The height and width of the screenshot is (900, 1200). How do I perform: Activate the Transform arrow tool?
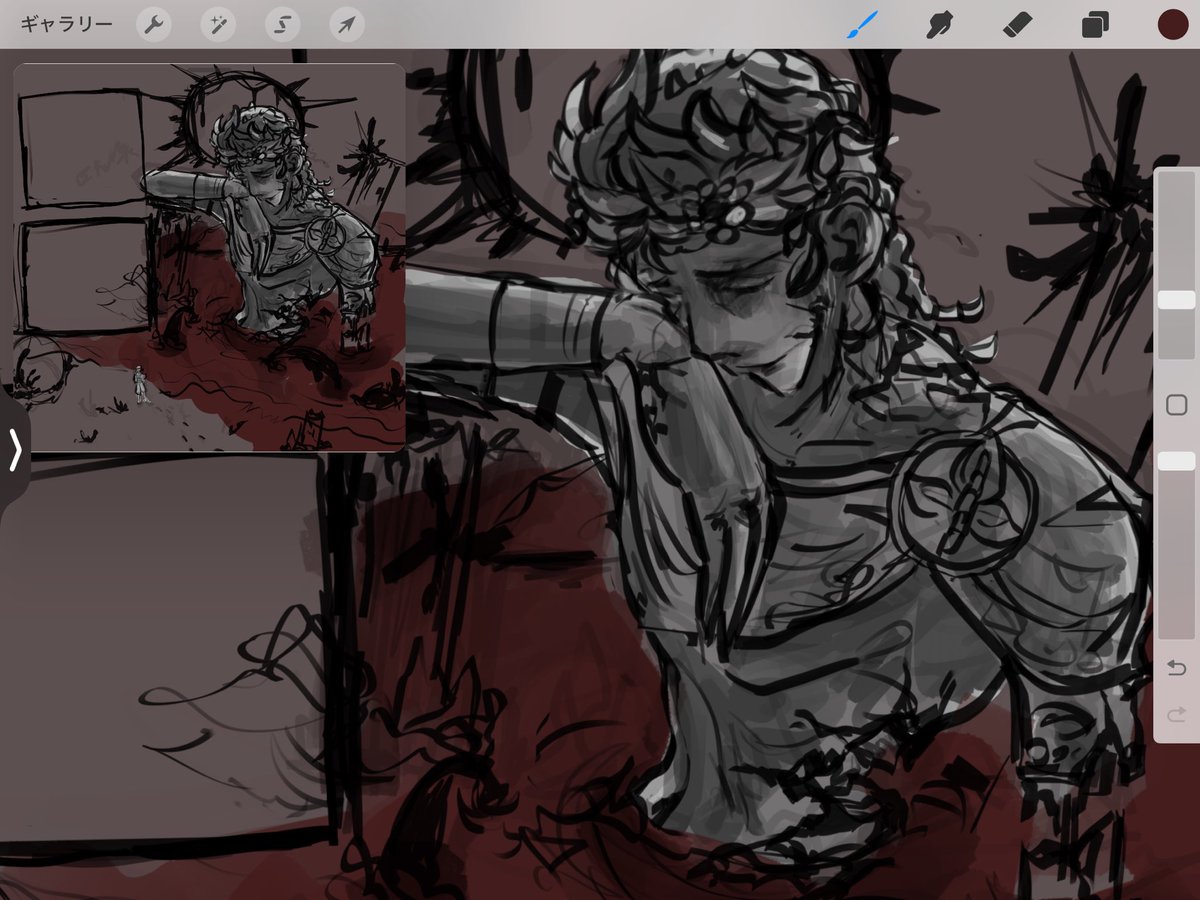[x=347, y=25]
